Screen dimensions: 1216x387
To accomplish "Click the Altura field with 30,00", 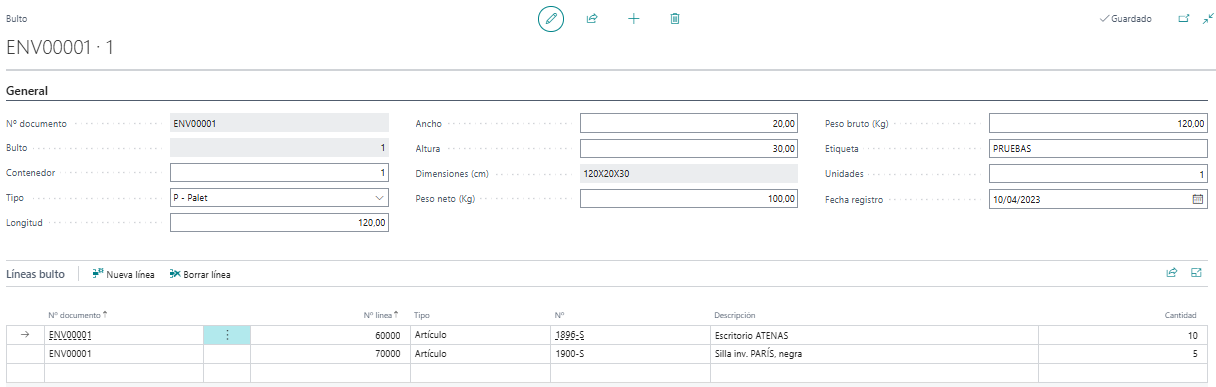I will click(x=689, y=148).
